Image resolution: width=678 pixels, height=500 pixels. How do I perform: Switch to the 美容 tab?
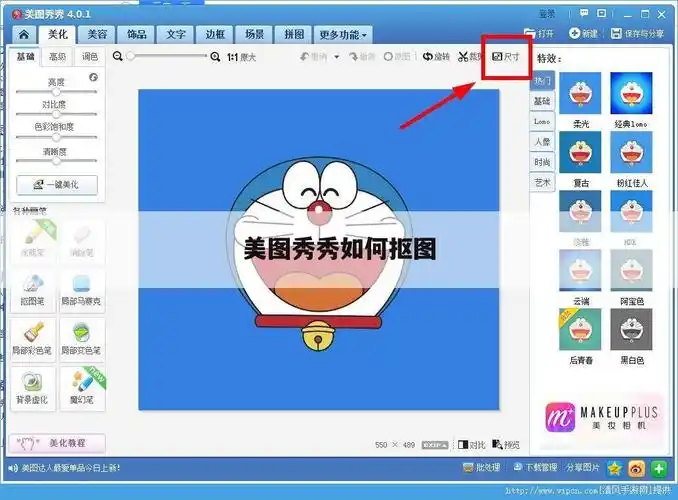(97, 34)
